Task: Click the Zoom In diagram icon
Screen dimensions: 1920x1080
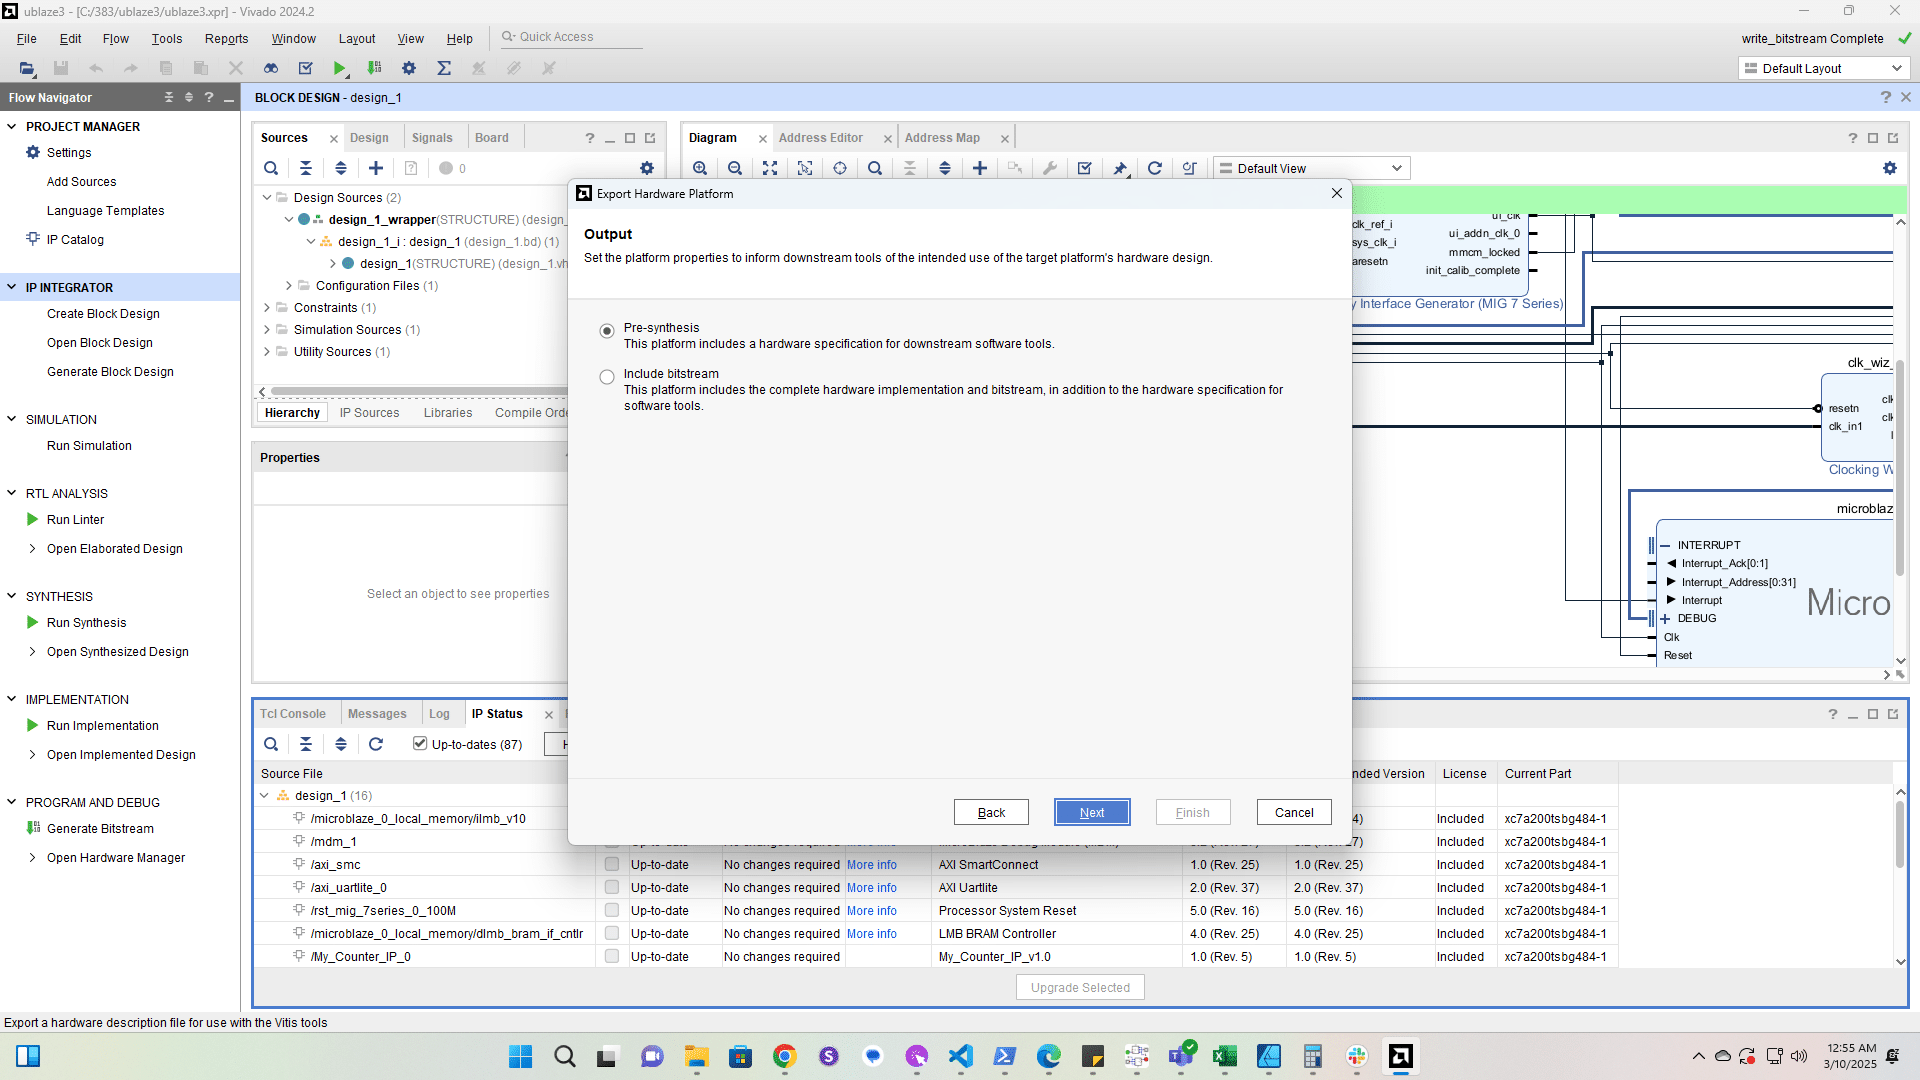Action: click(700, 168)
